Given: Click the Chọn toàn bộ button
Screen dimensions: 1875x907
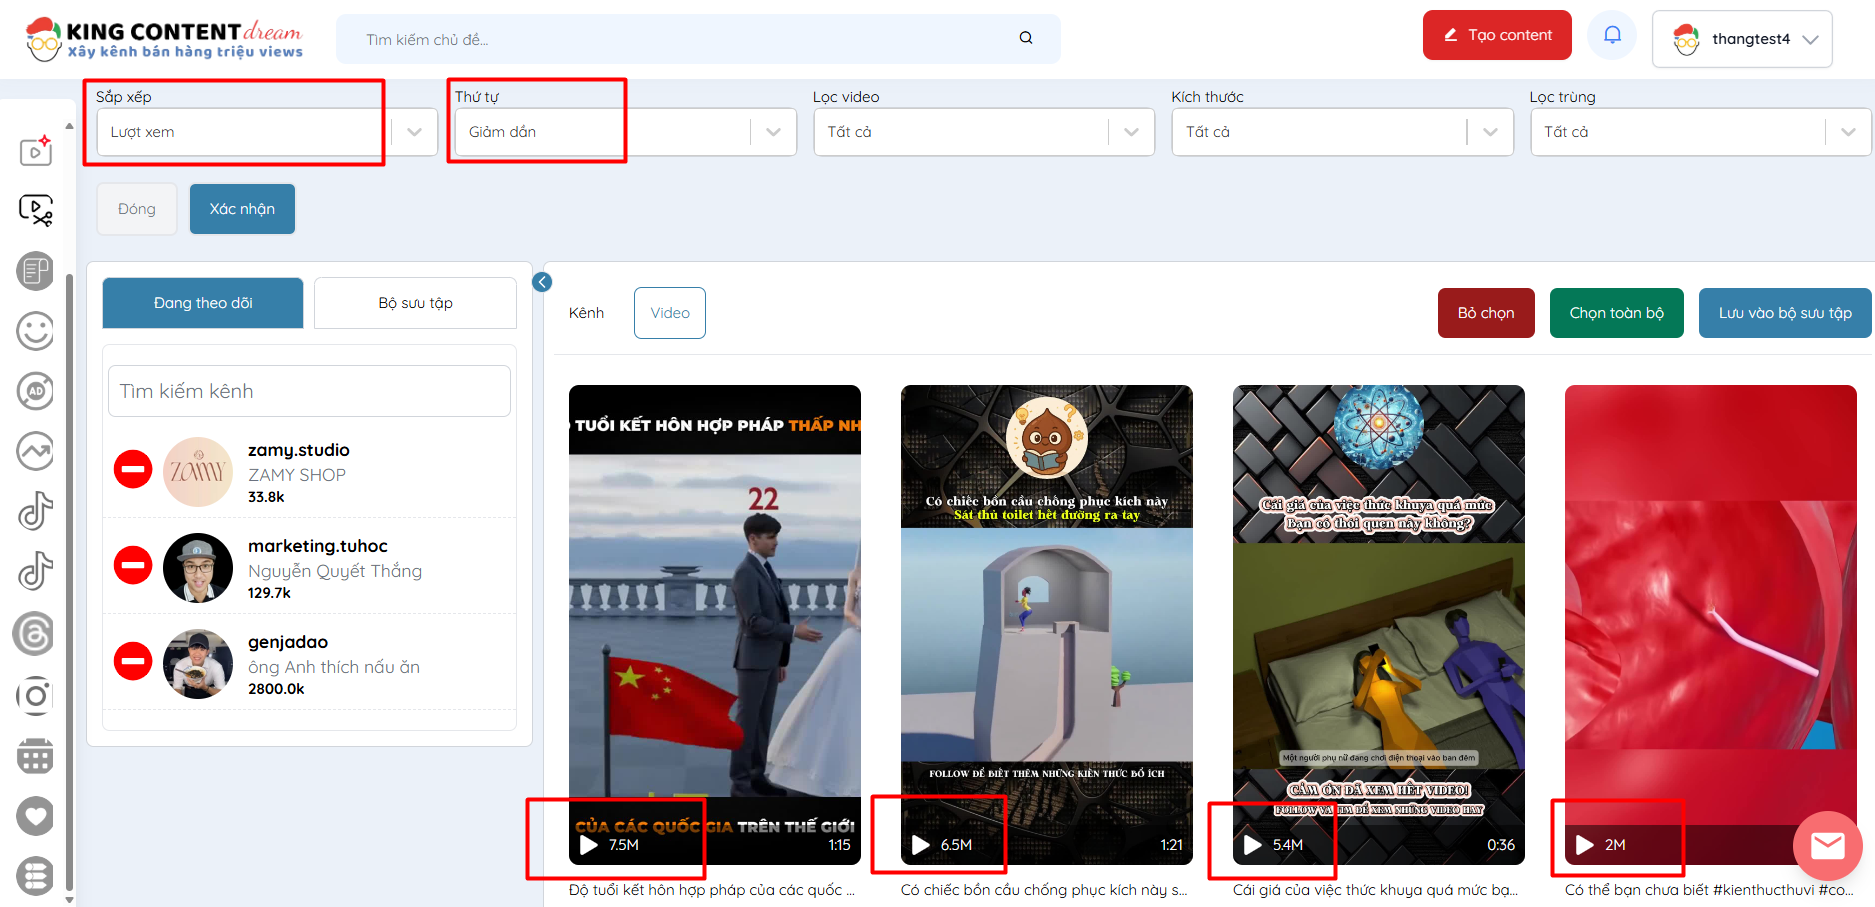Looking at the screenshot, I should pos(1617,313).
